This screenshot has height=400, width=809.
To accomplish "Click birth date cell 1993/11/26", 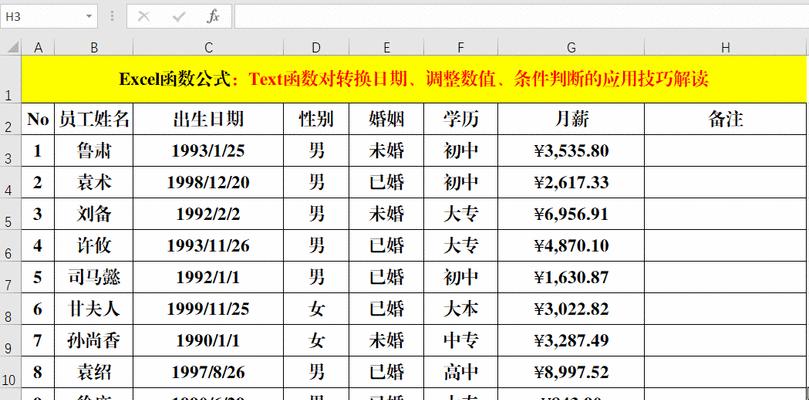I will [208, 246].
